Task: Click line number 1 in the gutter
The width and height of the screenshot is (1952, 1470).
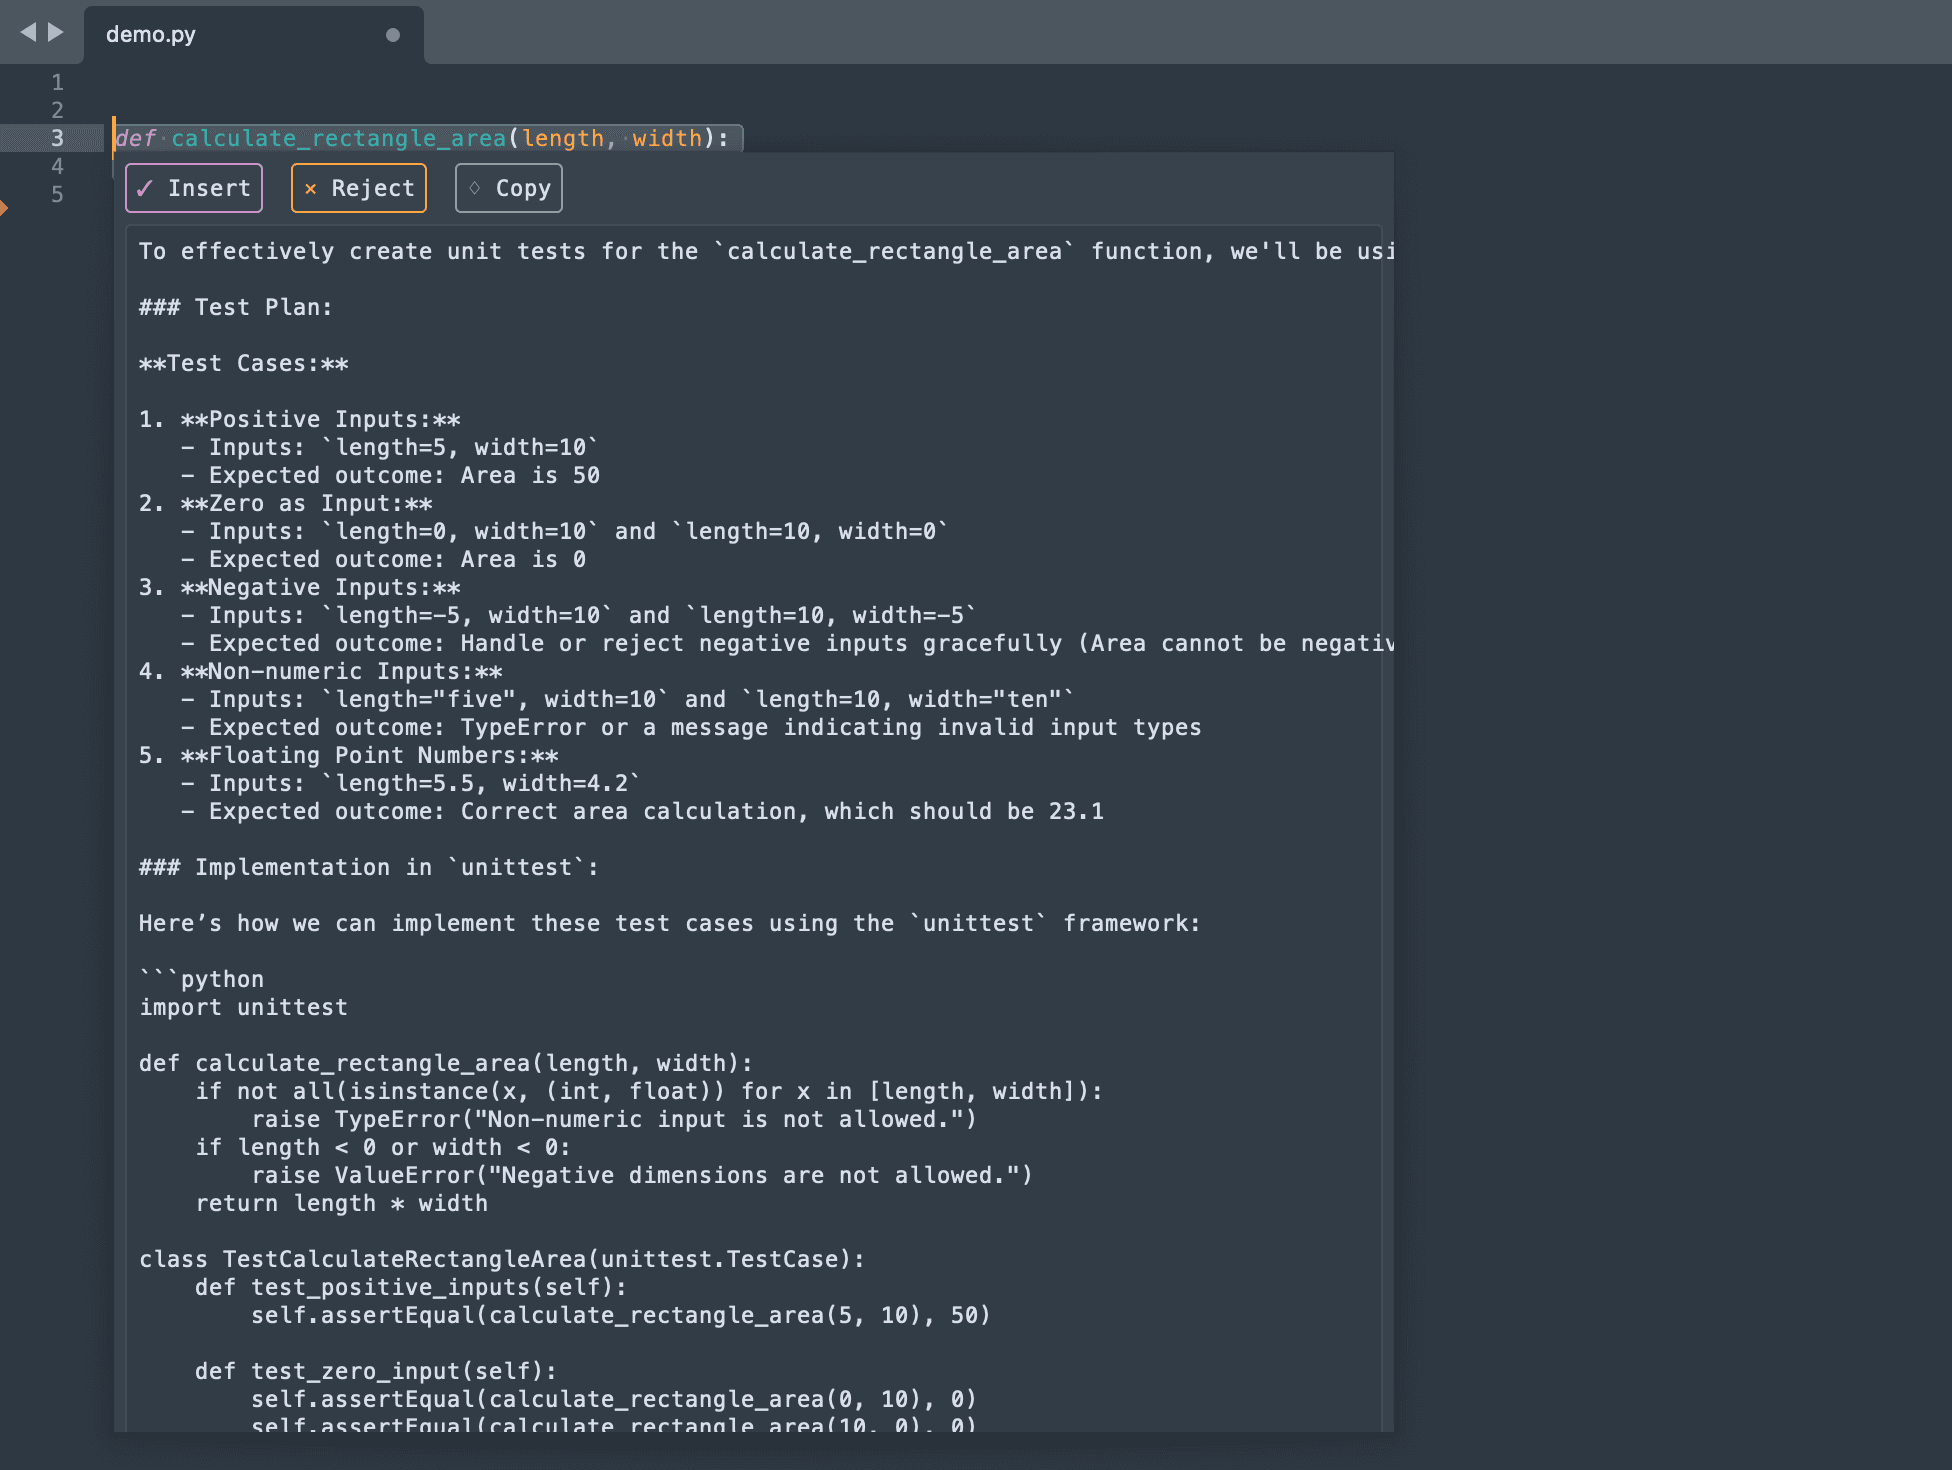Action: (x=57, y=82)
